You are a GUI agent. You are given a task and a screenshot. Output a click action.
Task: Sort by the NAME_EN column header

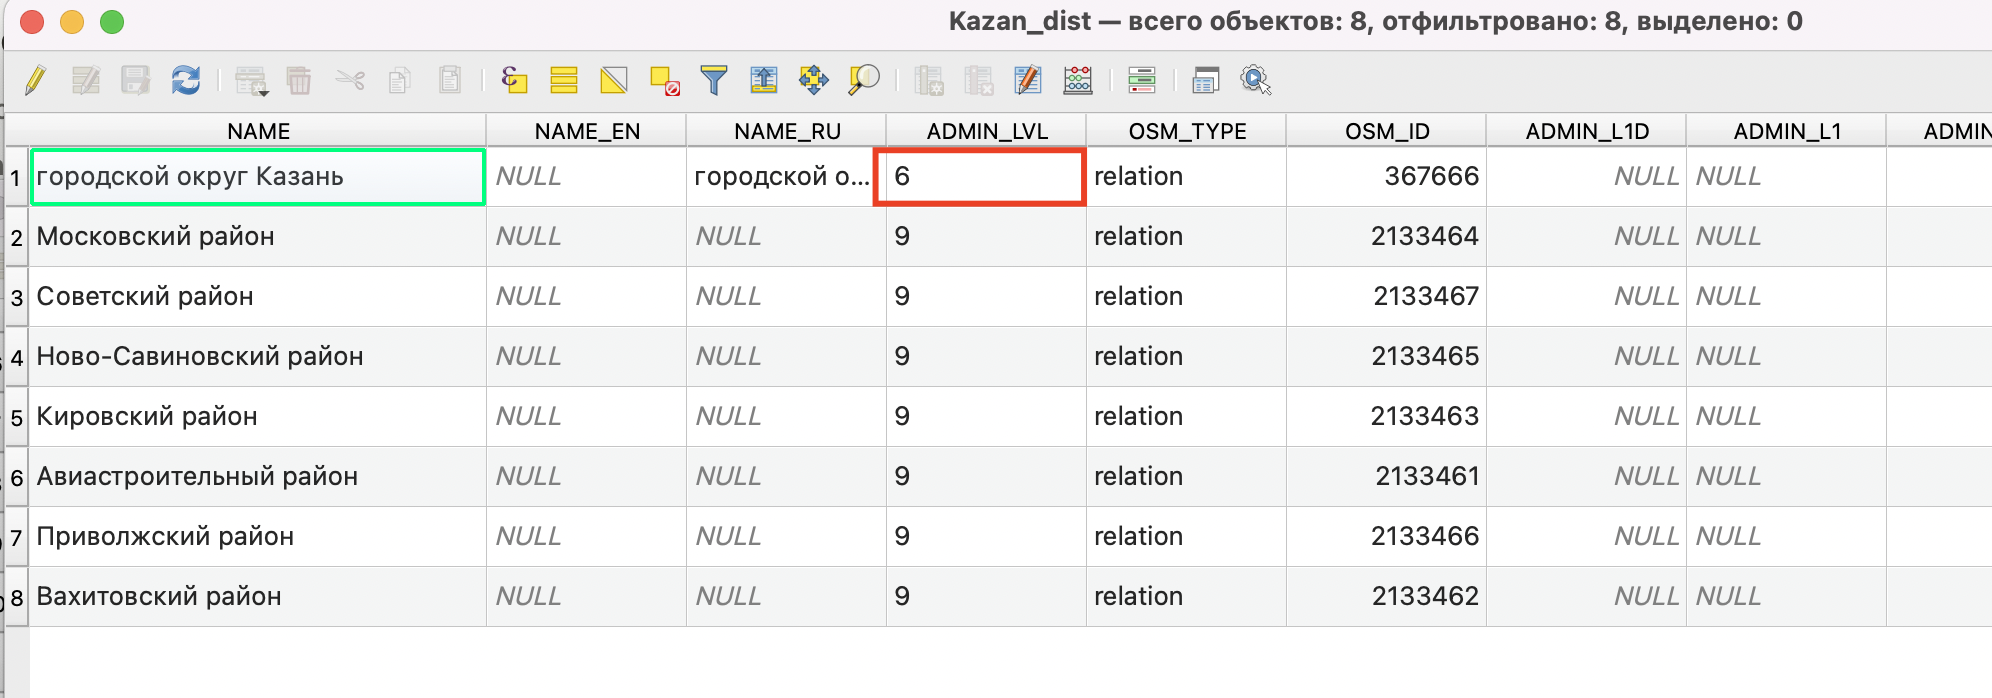587,131
